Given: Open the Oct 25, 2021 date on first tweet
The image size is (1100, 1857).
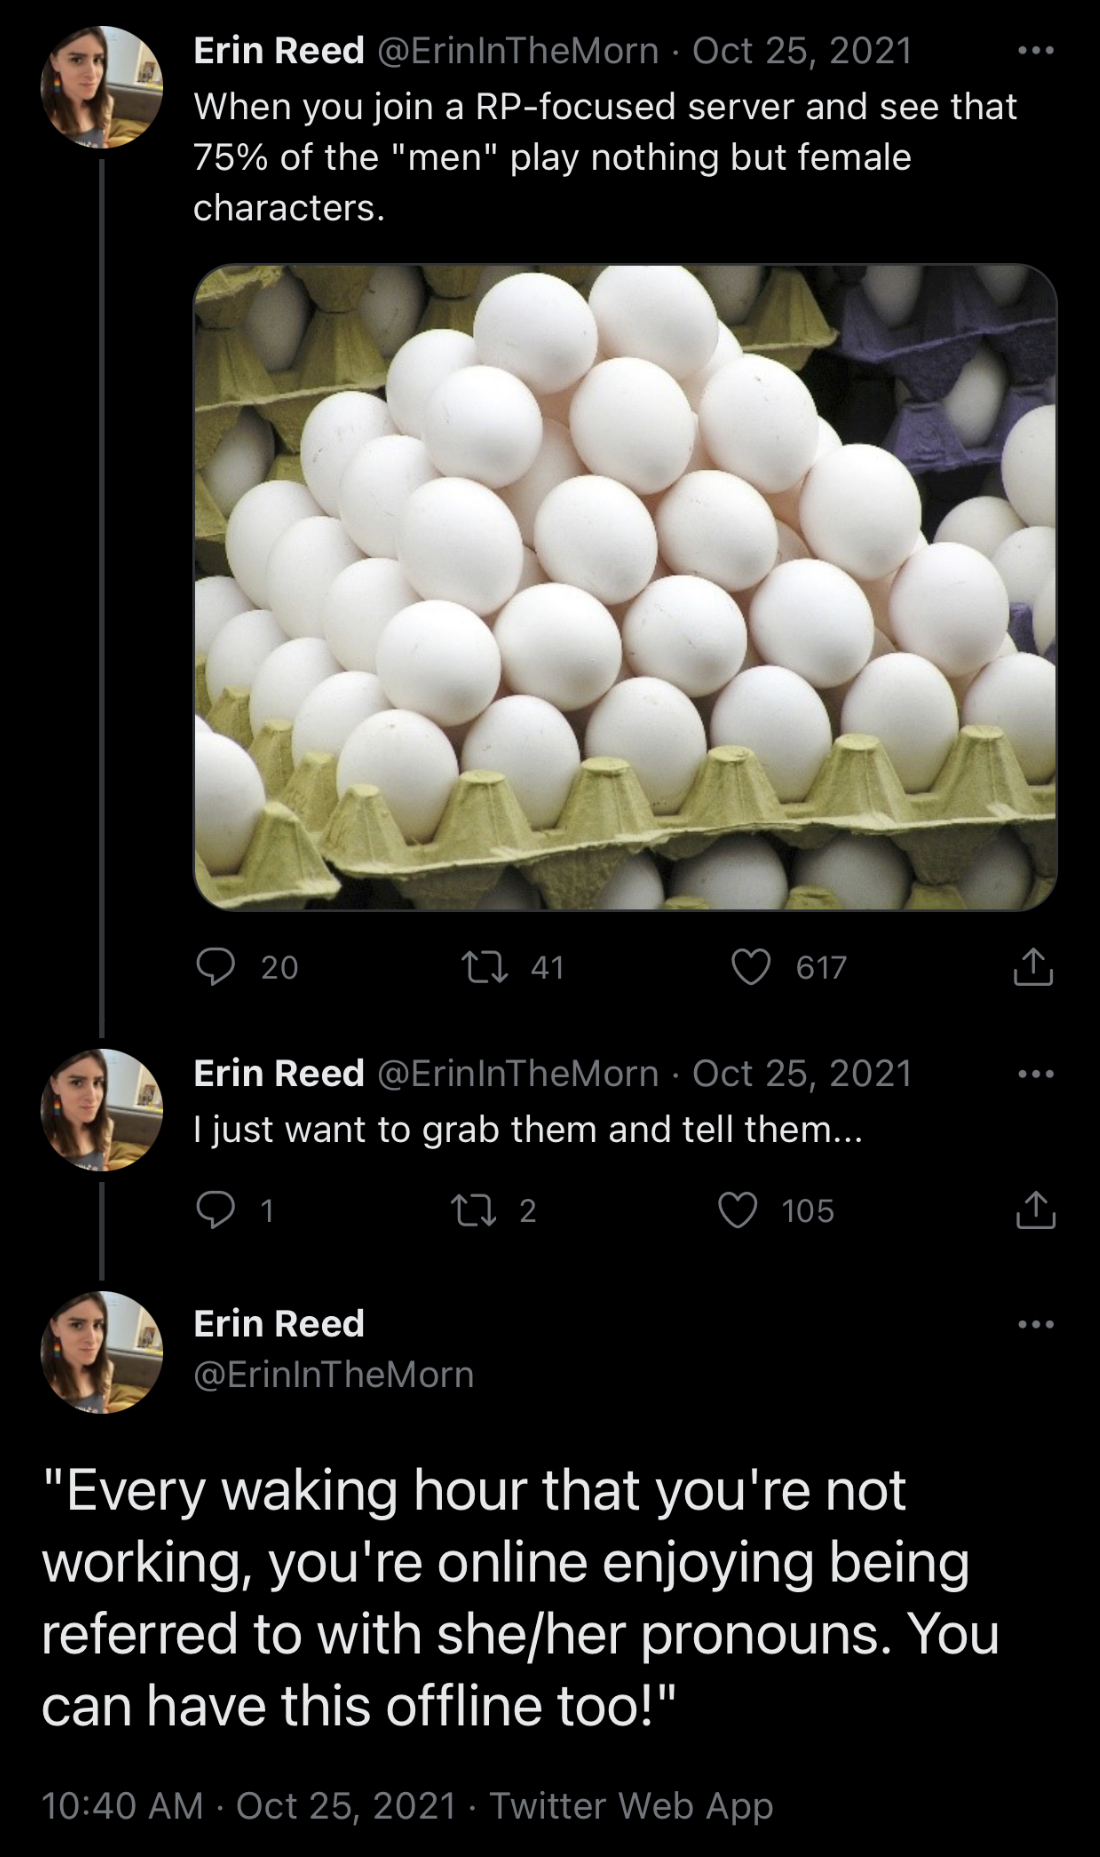Looking at the screenshot, I should click(802, 51).
